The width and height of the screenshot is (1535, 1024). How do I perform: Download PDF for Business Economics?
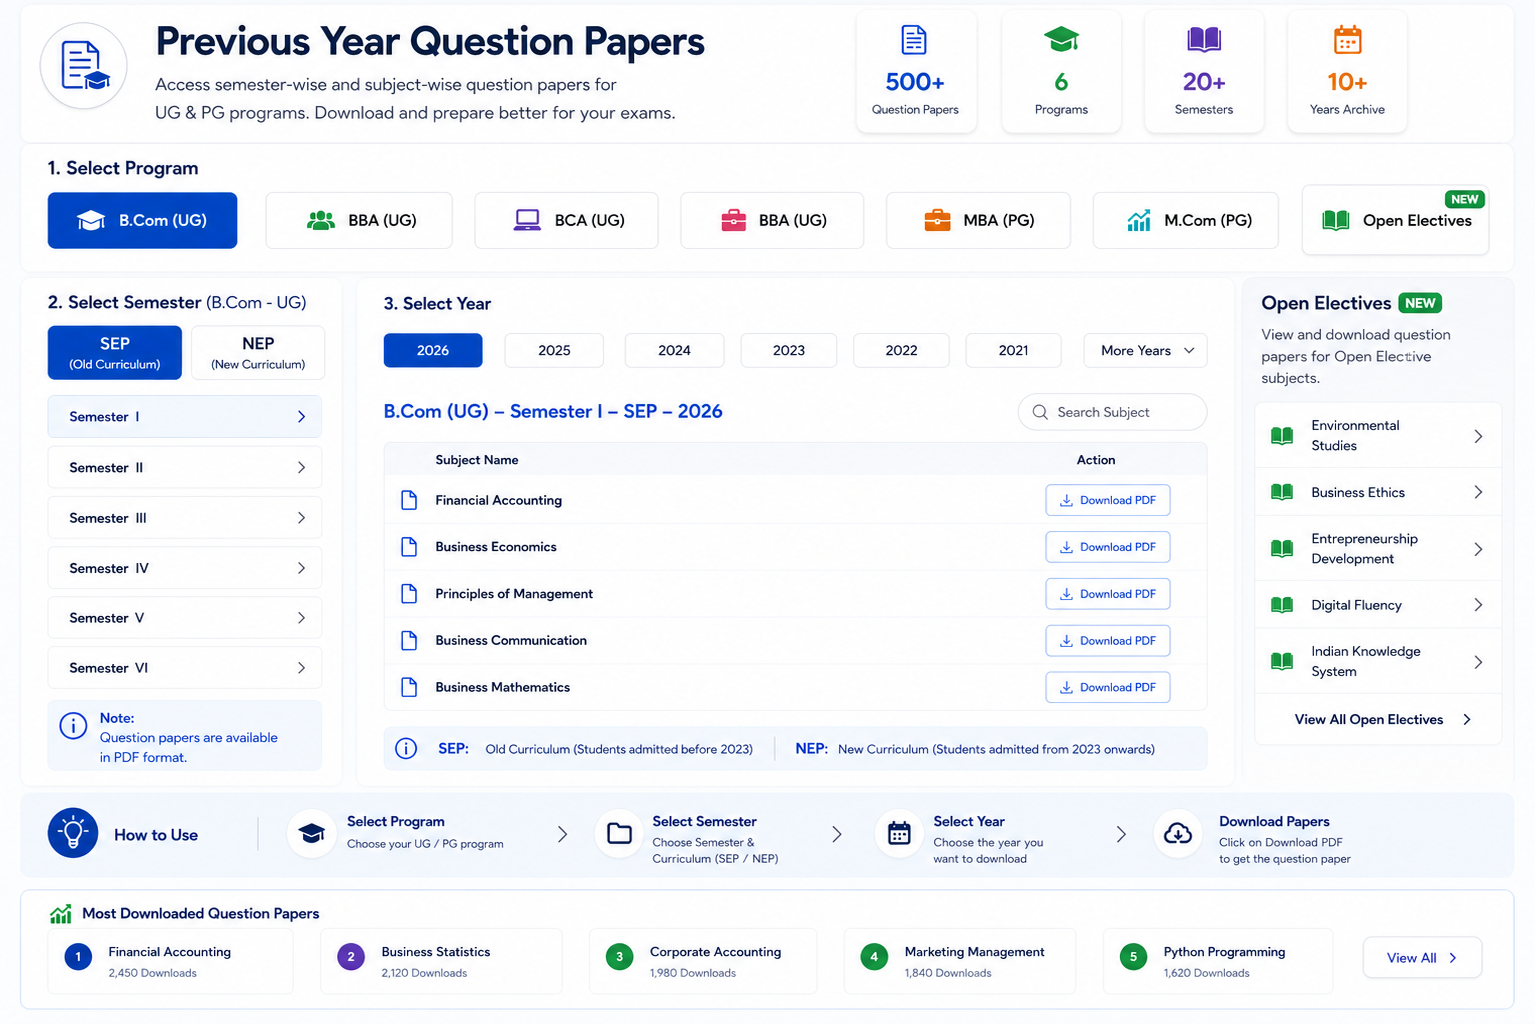tap(1108, 547)
